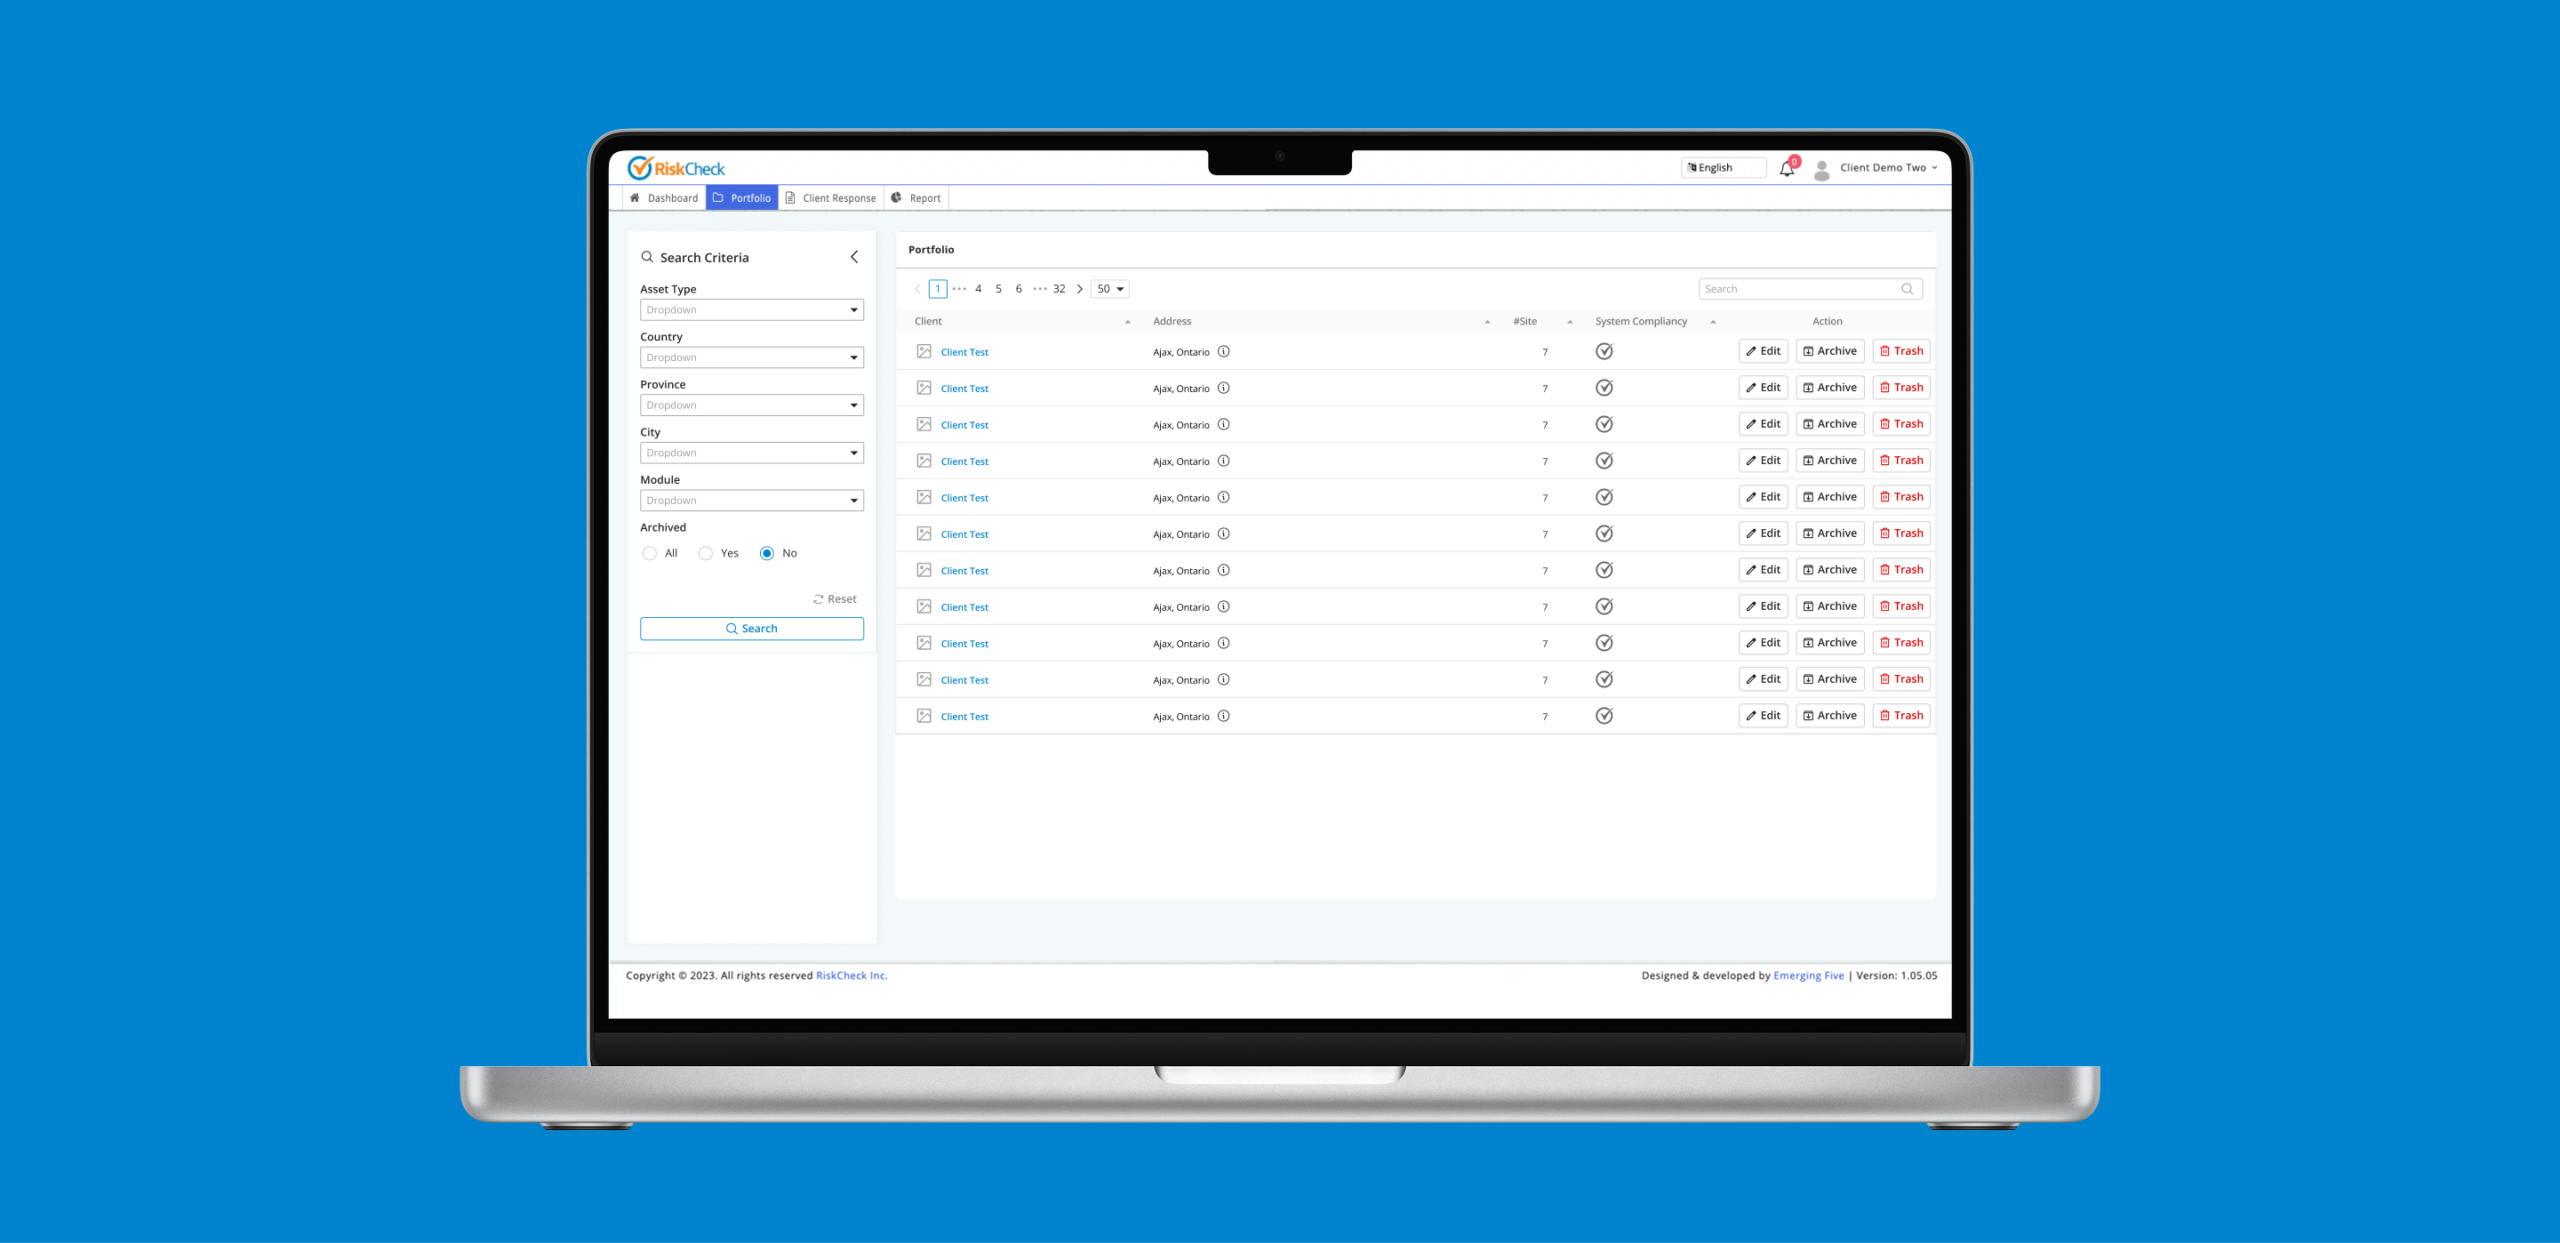Select the All archived radio button
The image size is (2560, 1243).
click(x=650, y=554)
